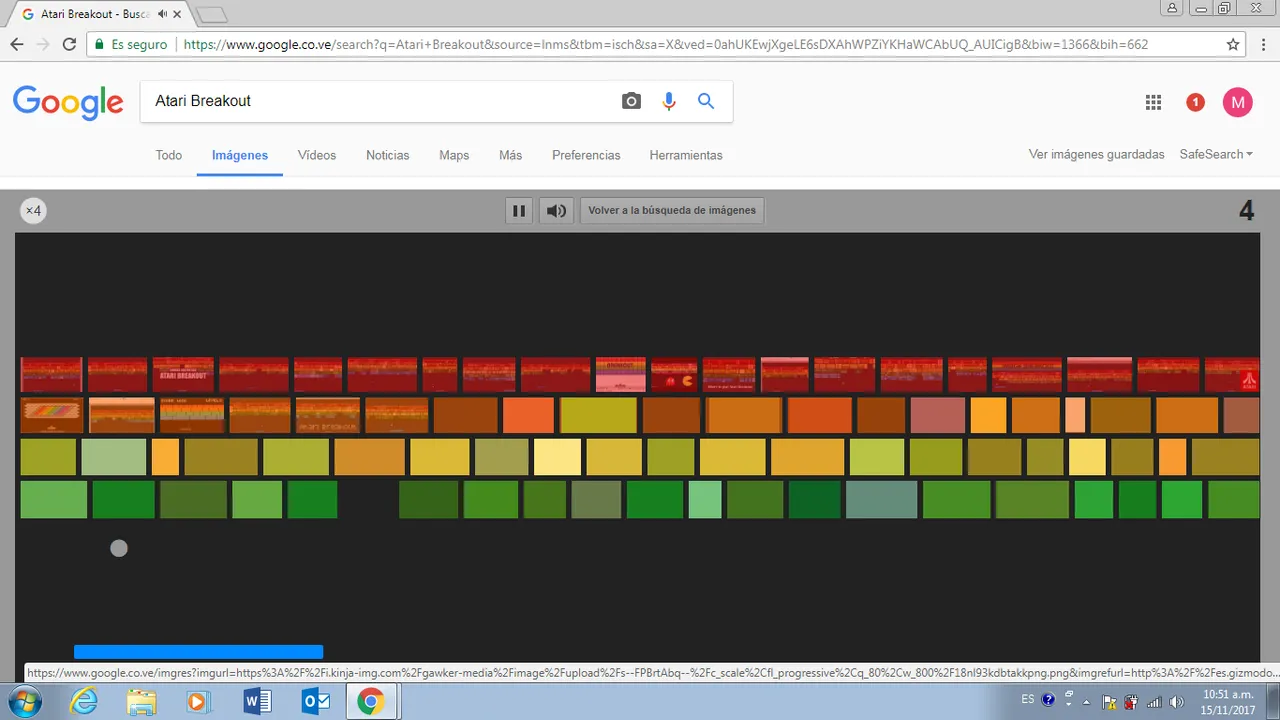This screenshot has width=1280, height=720.
Task: Bookmark this page with the star icon
Action: 1233,44
